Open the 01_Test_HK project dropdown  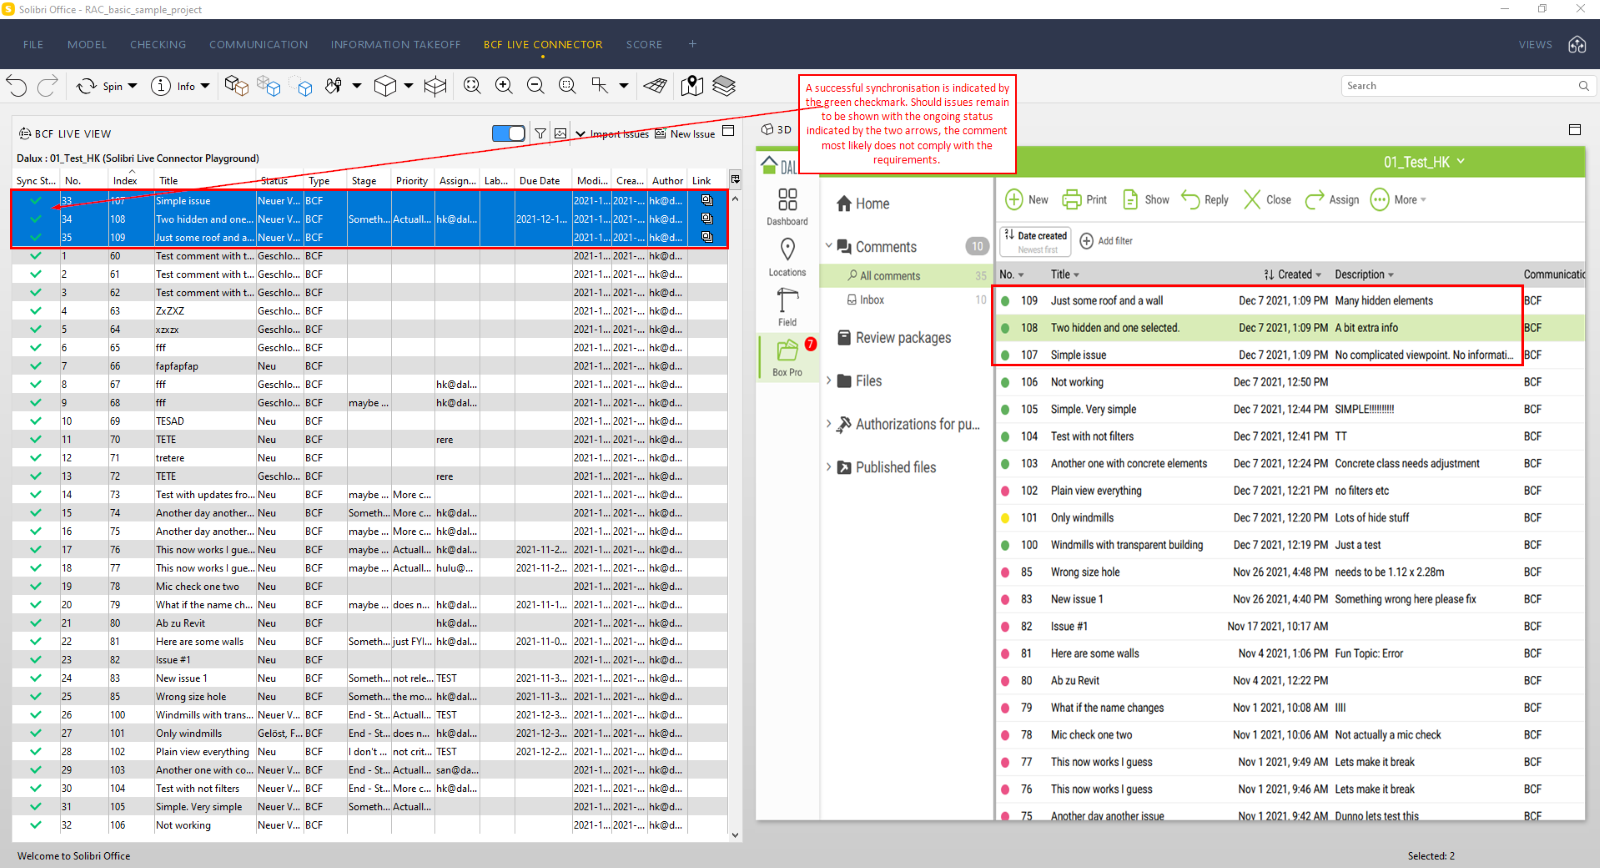(x=1424, y=162)
